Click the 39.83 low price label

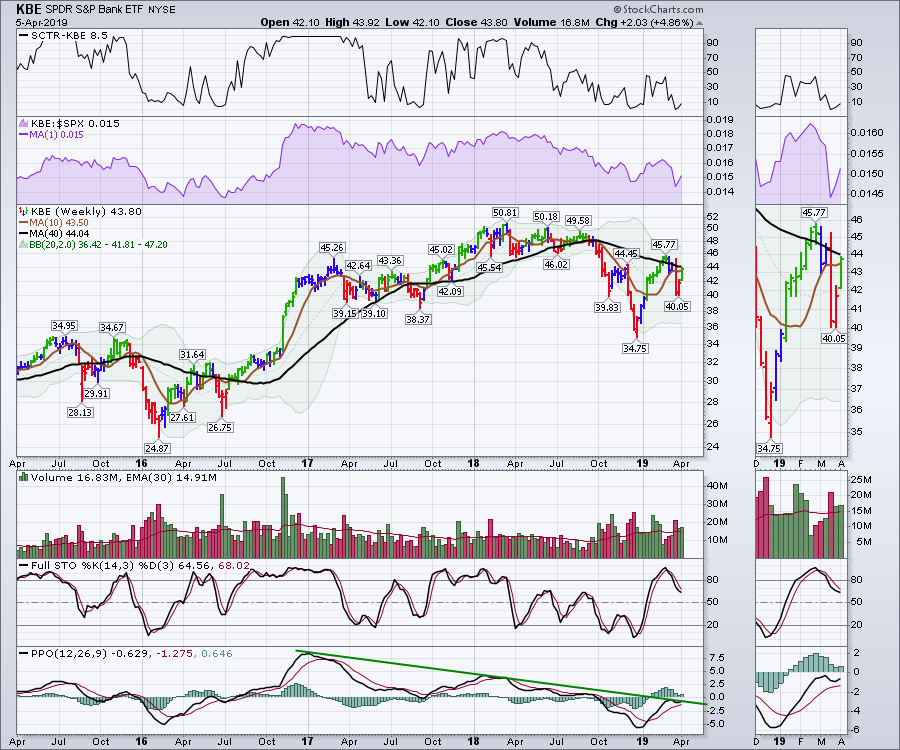click(607, 307)
